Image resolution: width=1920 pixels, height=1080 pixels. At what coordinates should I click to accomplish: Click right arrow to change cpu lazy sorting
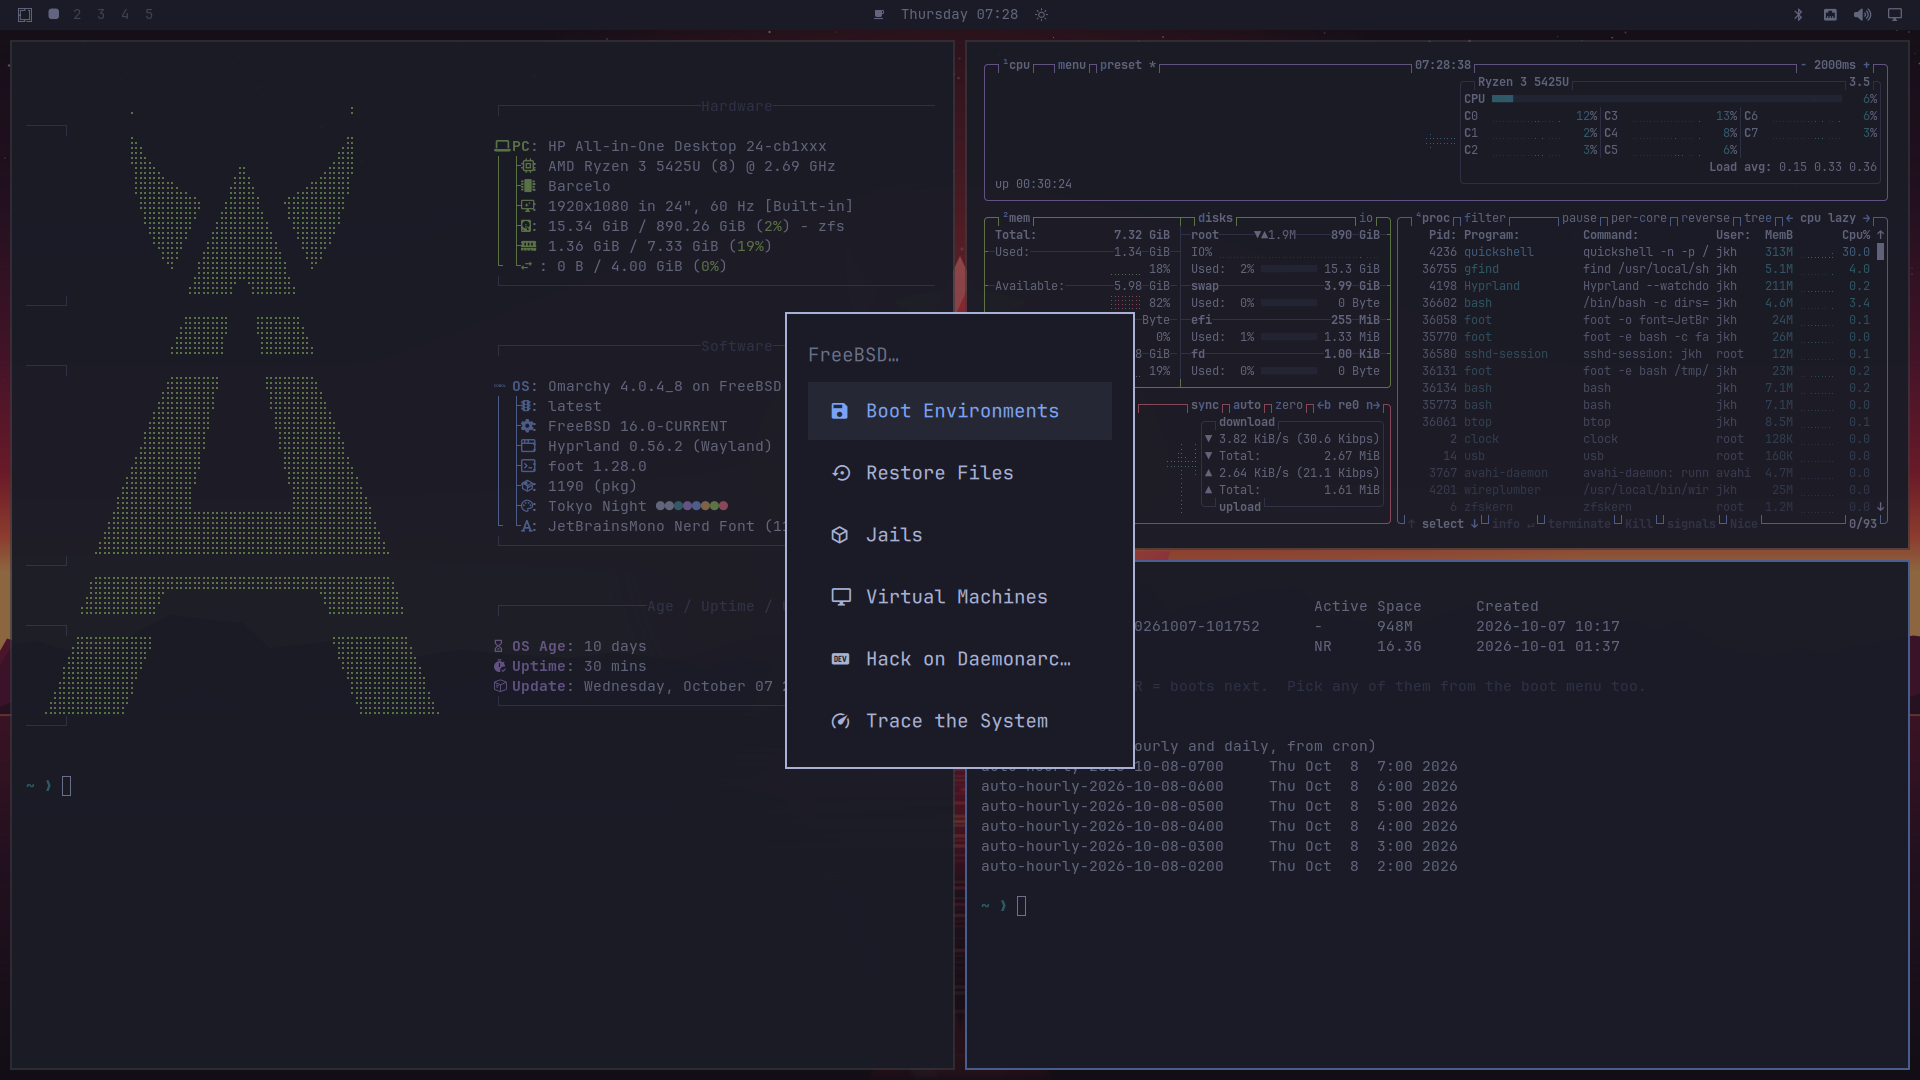click(1866, 218)
